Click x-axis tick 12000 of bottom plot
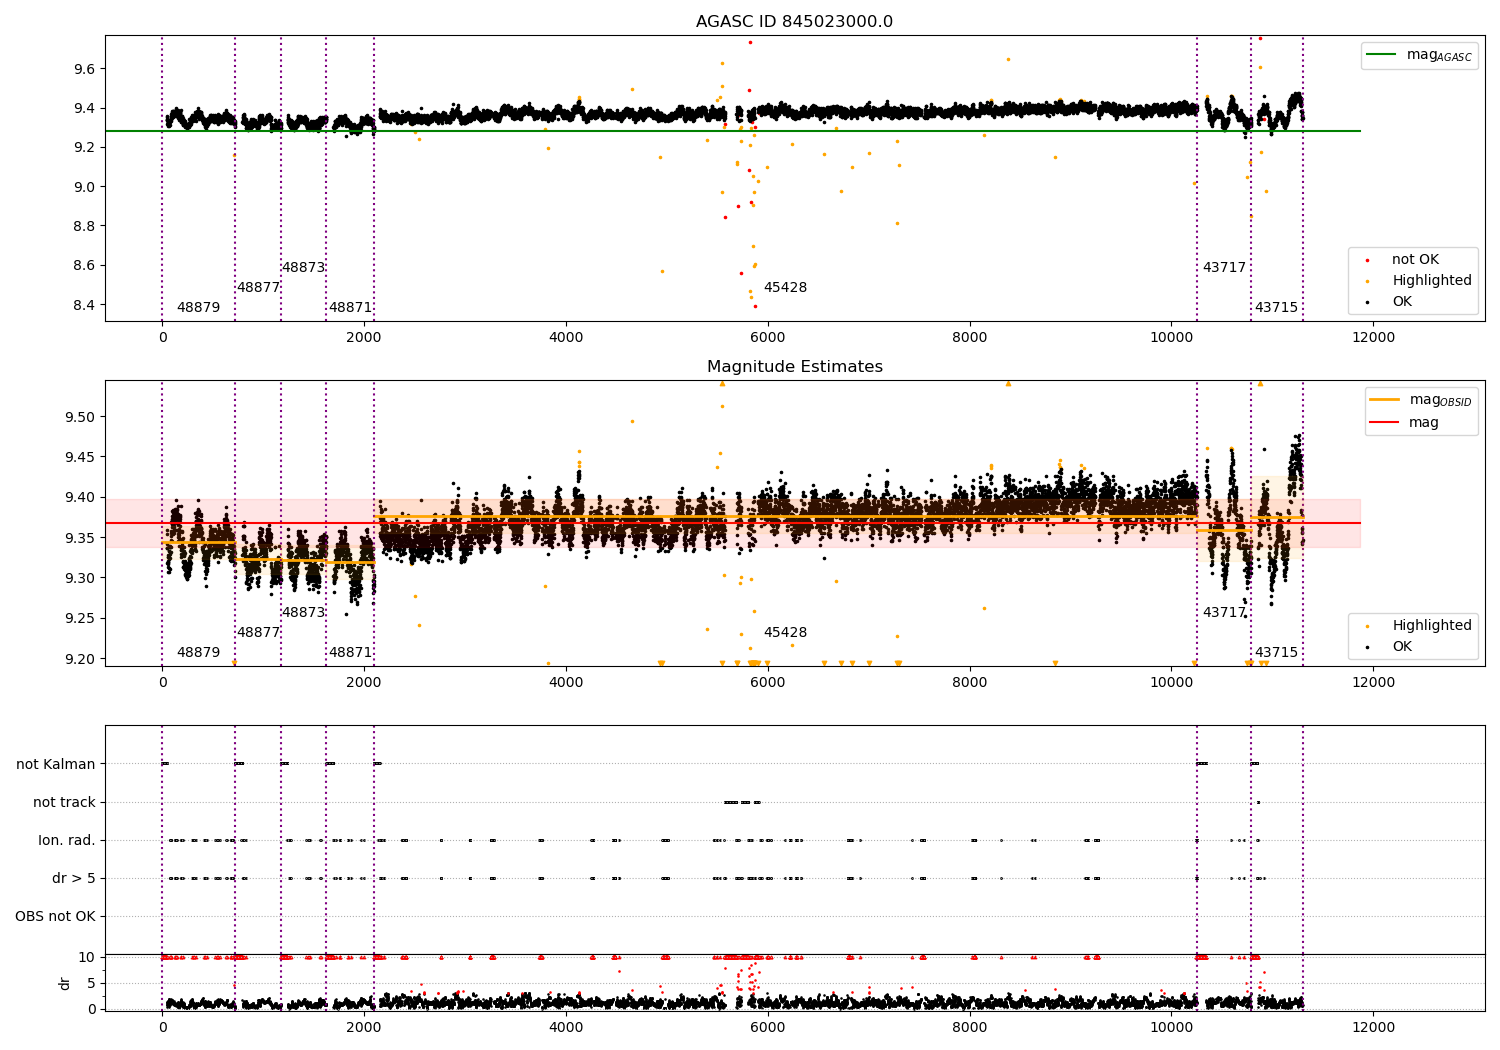Viewport: 1500px width, 1050px height. click(x=1373, y=1027)
